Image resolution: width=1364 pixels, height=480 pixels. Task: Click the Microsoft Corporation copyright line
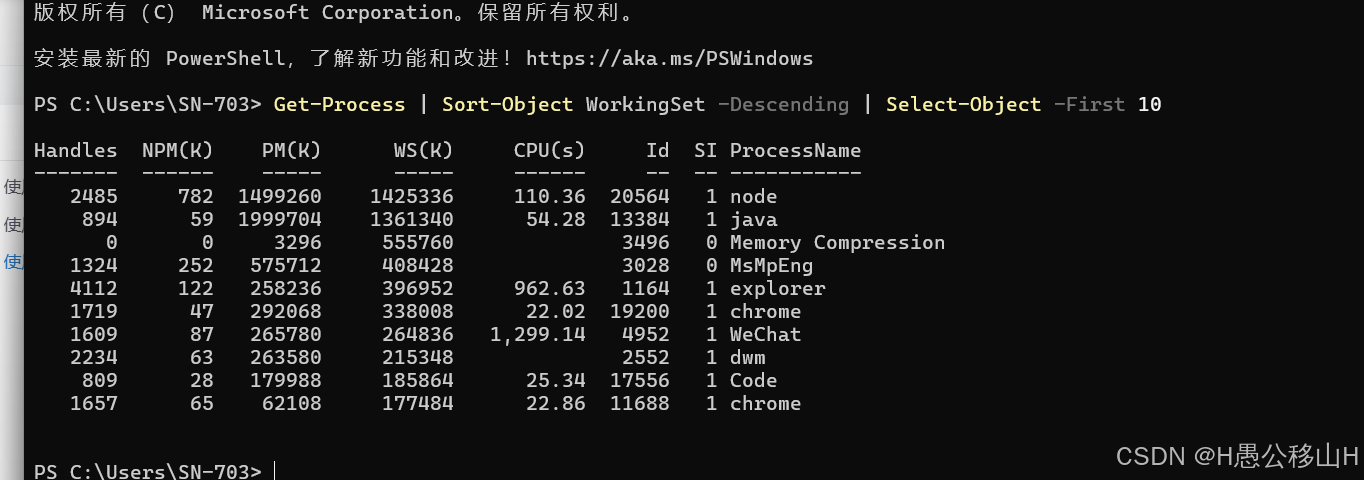click(x=339, y=12)
